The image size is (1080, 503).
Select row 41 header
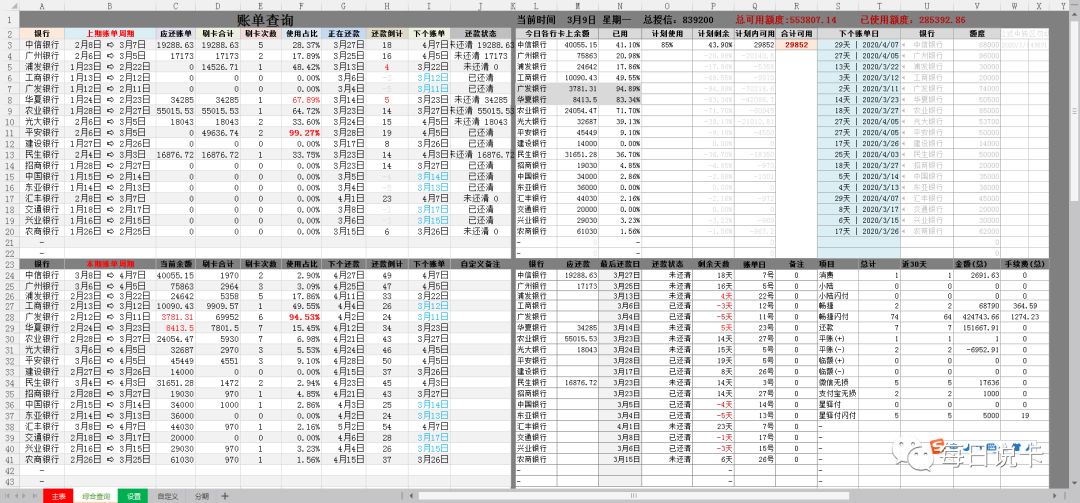point(9,459)
